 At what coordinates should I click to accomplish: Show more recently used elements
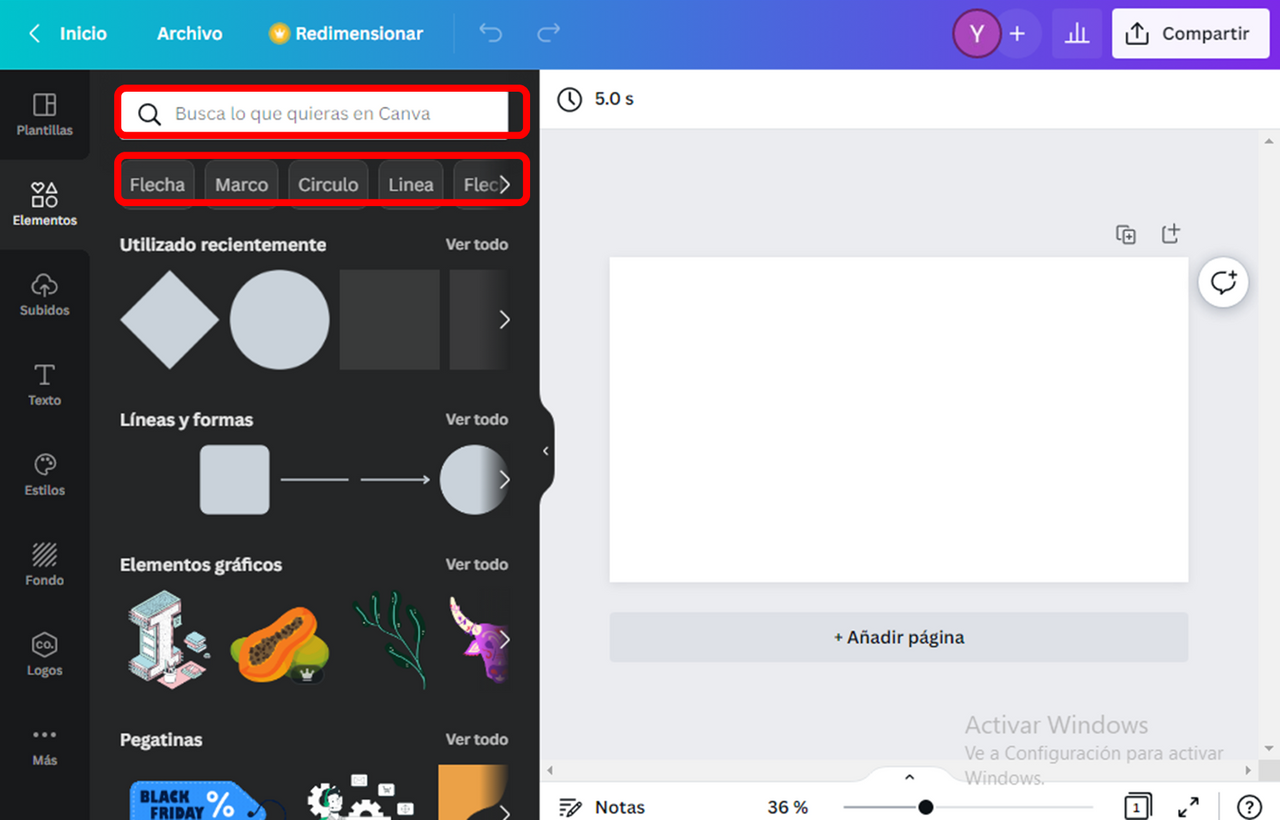[504, 320]
